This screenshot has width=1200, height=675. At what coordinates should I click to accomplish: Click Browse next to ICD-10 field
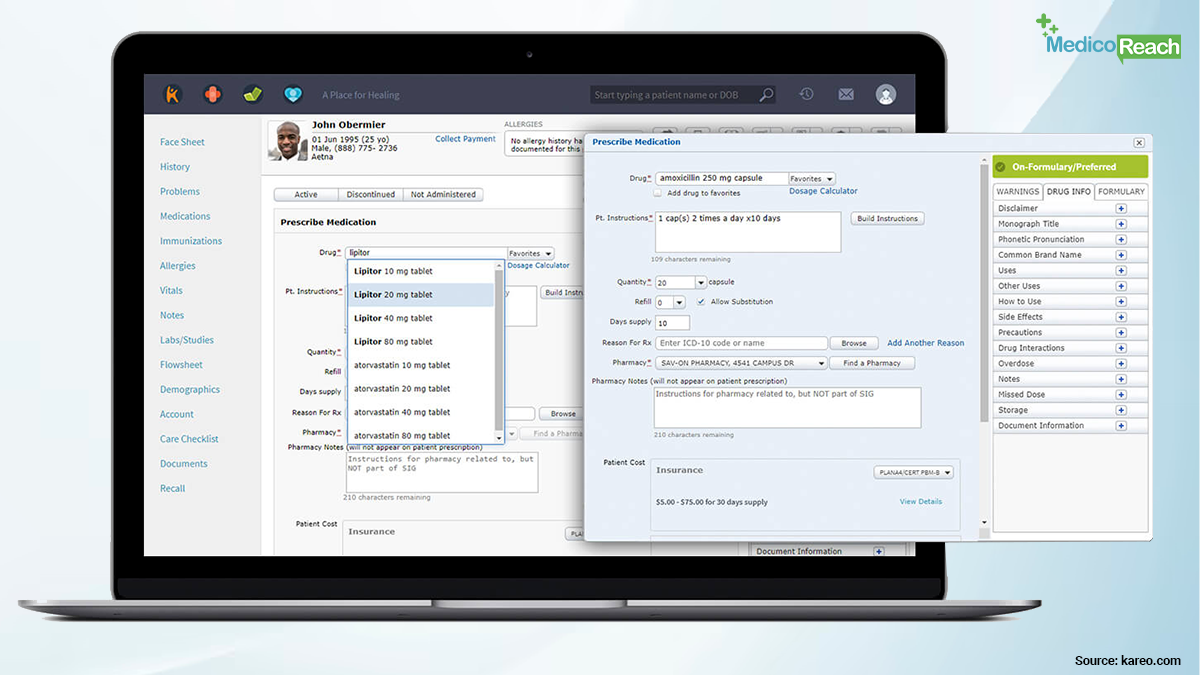pyautogui.click(x=854, y=343)
